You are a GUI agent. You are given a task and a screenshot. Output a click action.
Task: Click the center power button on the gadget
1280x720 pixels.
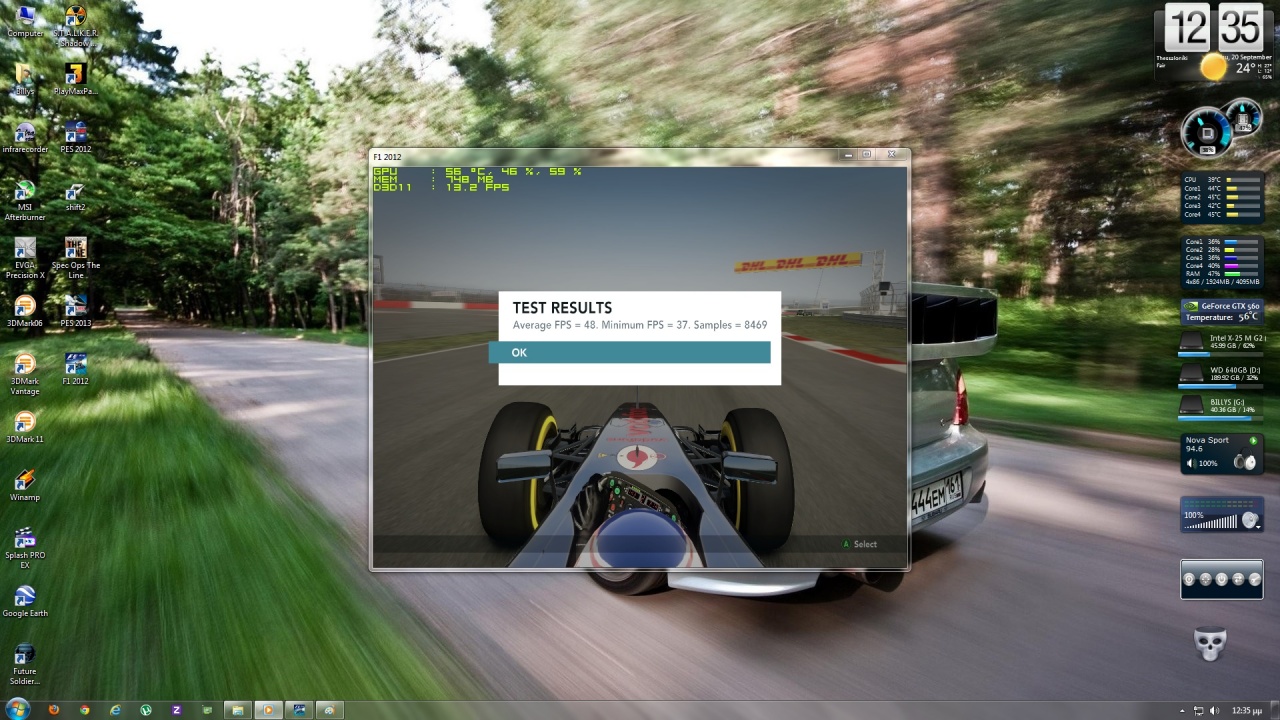coord(1222,579)
